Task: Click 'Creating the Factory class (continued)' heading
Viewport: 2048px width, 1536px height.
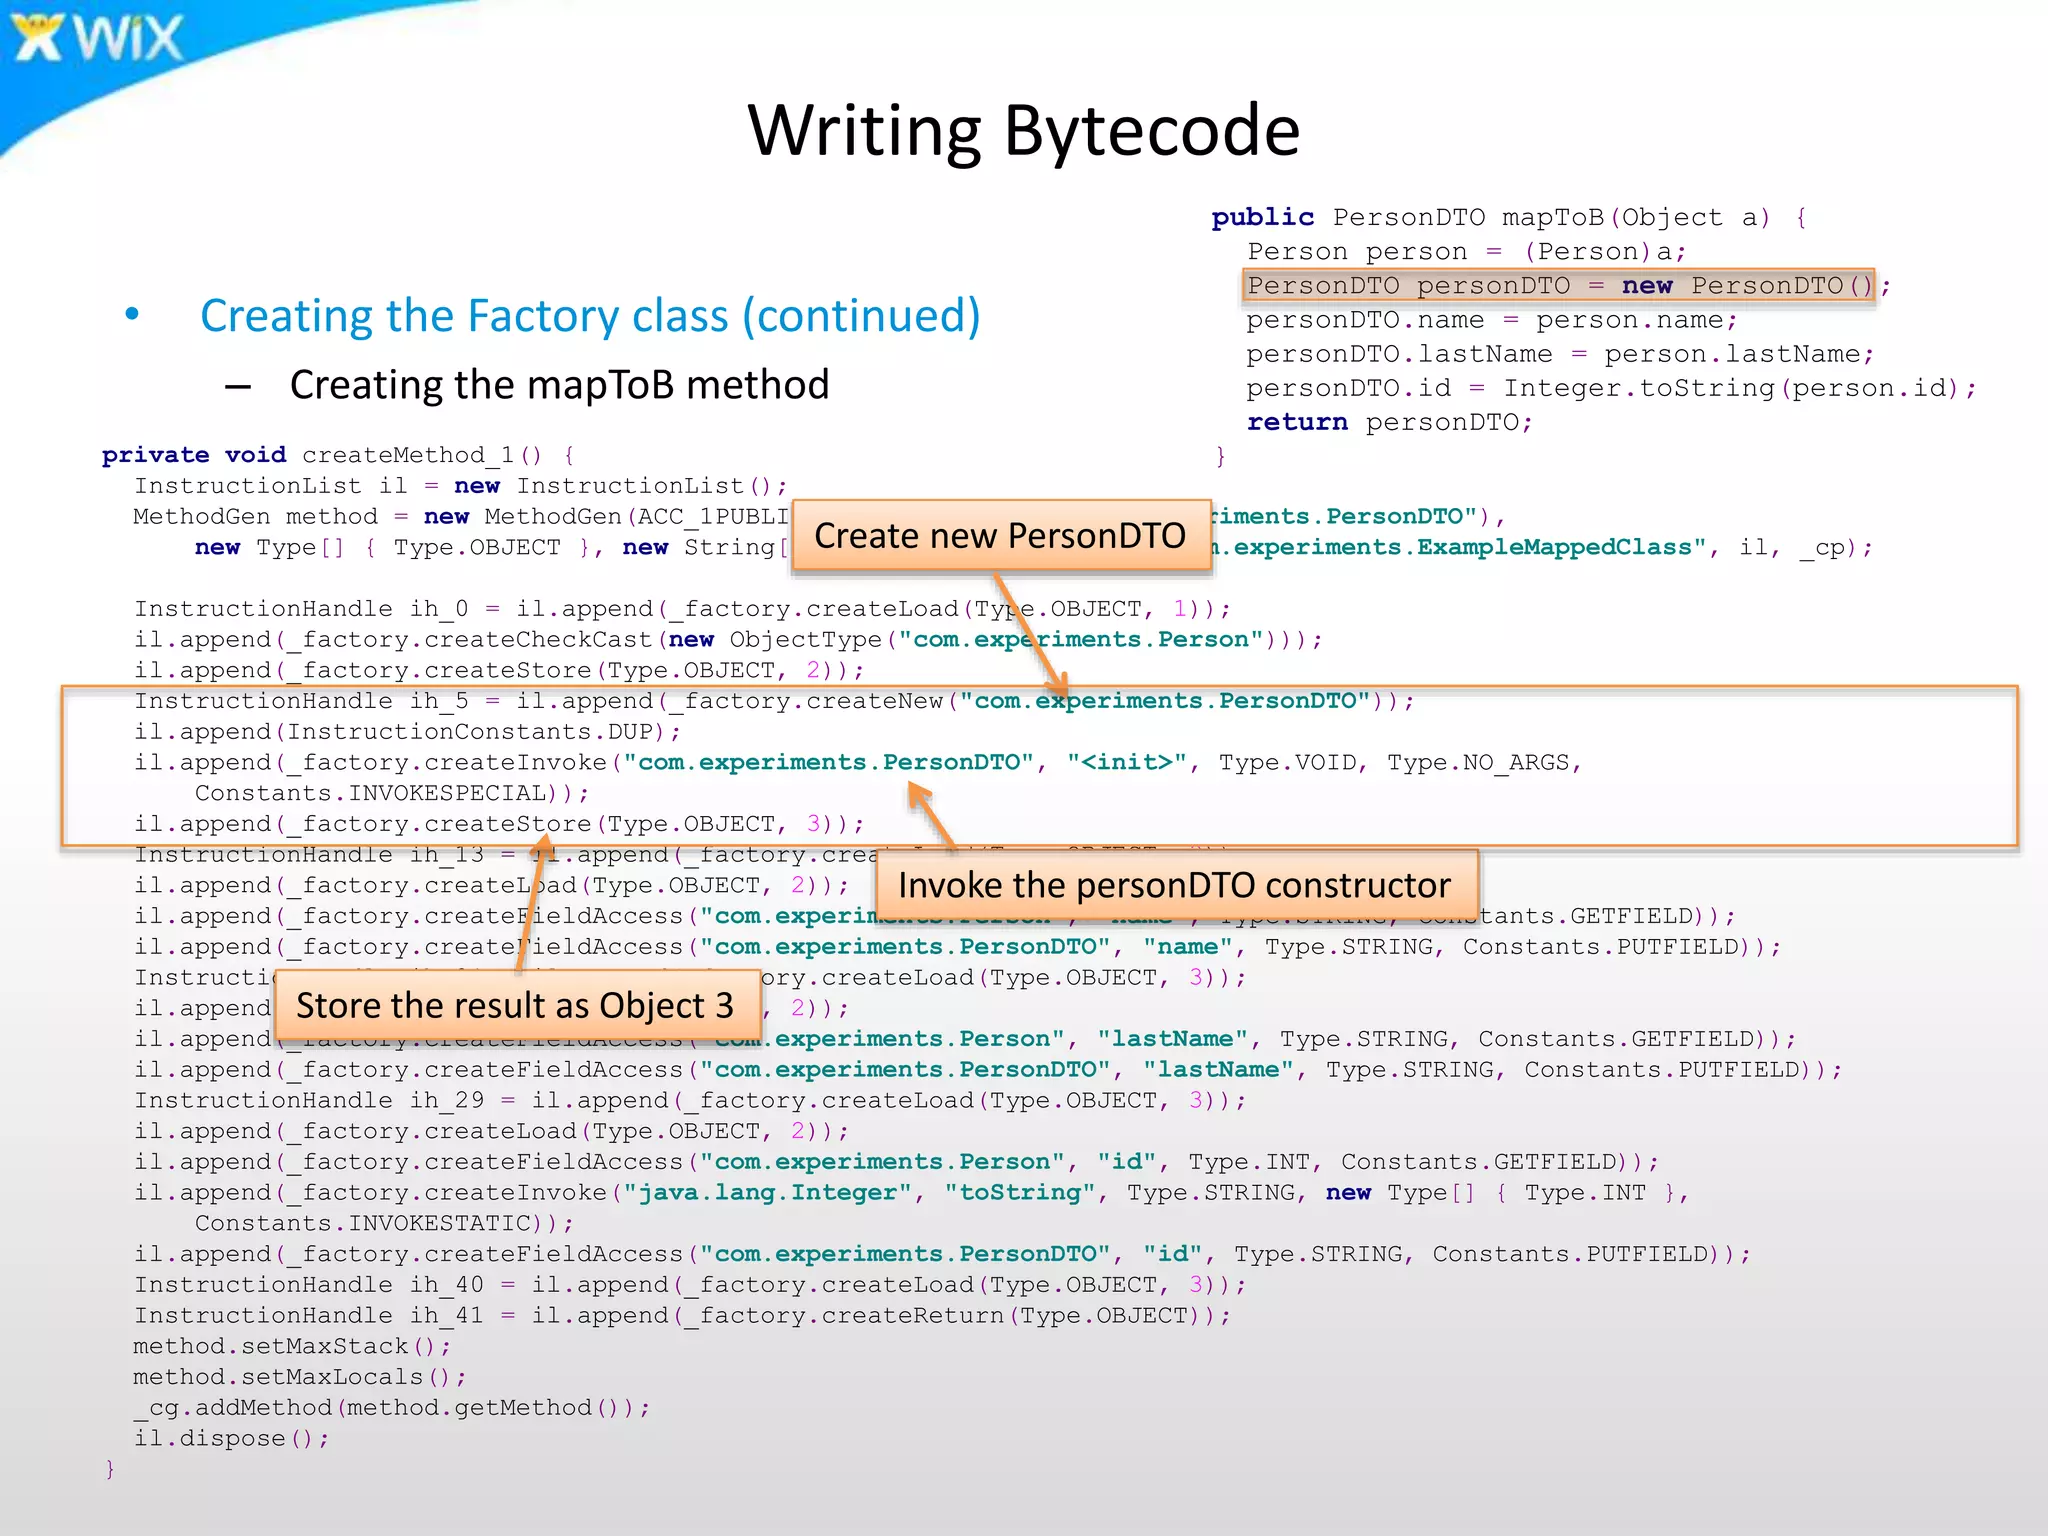Action: coord(590,316)
